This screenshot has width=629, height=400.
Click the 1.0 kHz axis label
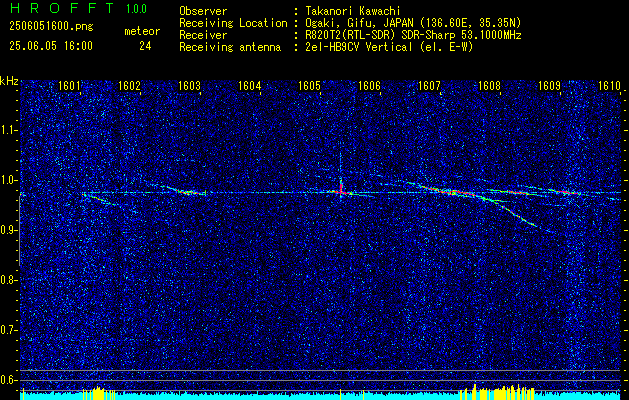point(9,181)
